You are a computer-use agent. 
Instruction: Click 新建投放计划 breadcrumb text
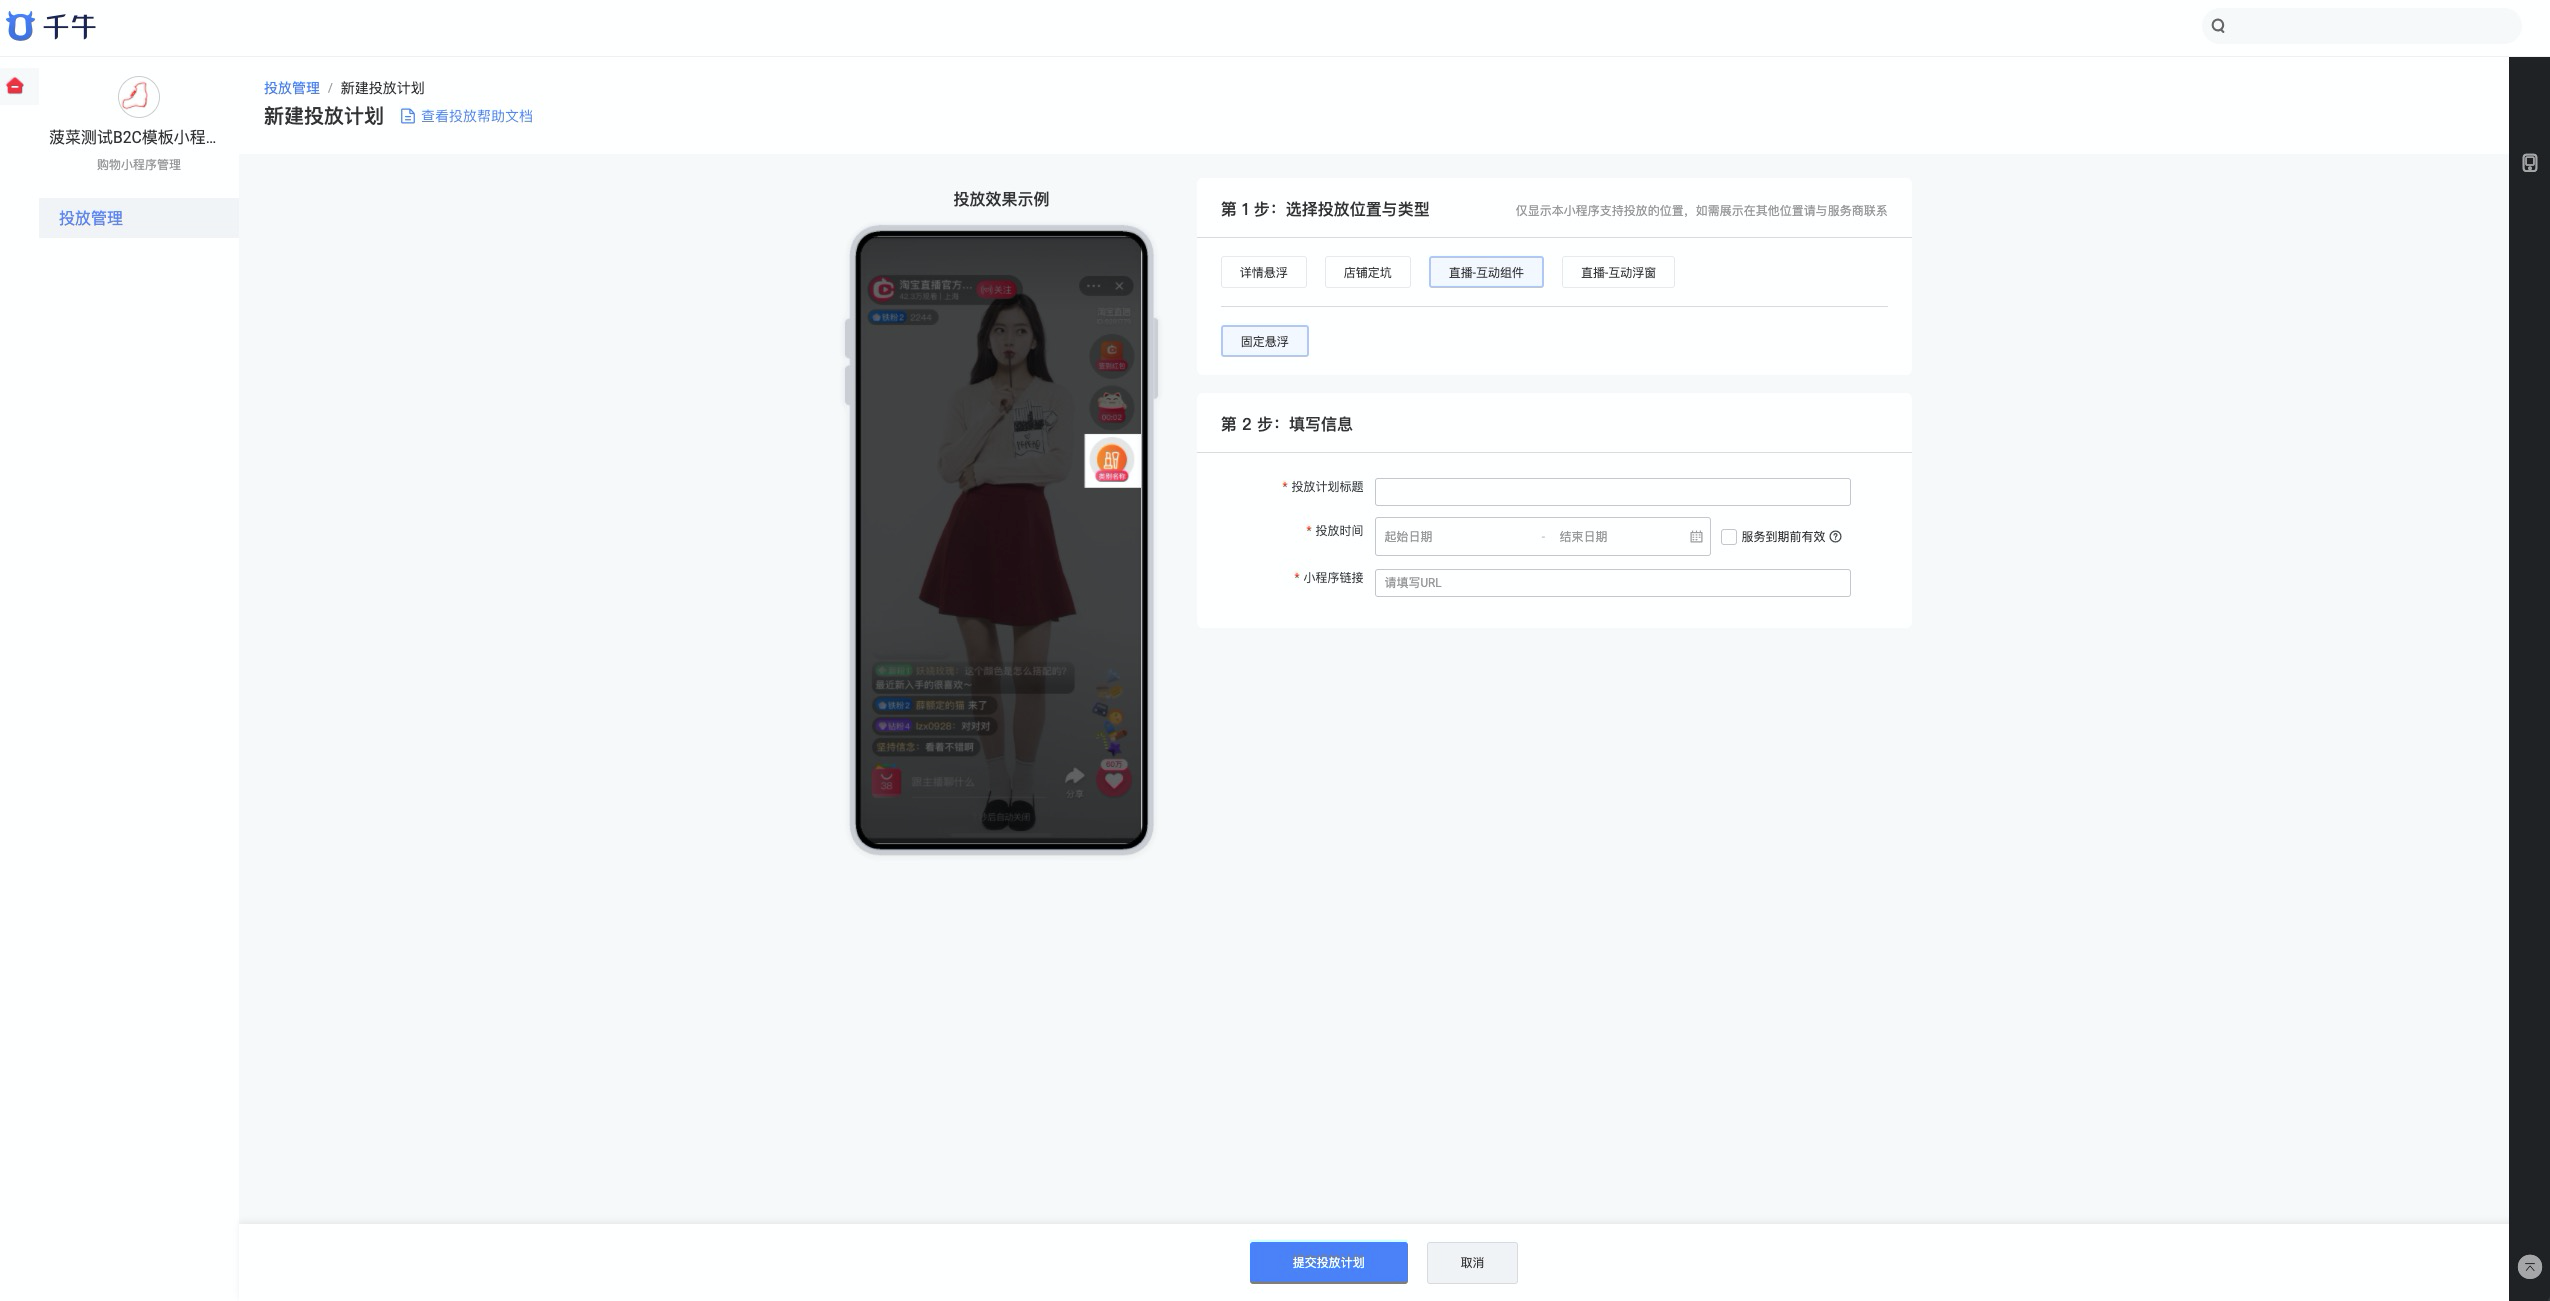pos(382,88)
